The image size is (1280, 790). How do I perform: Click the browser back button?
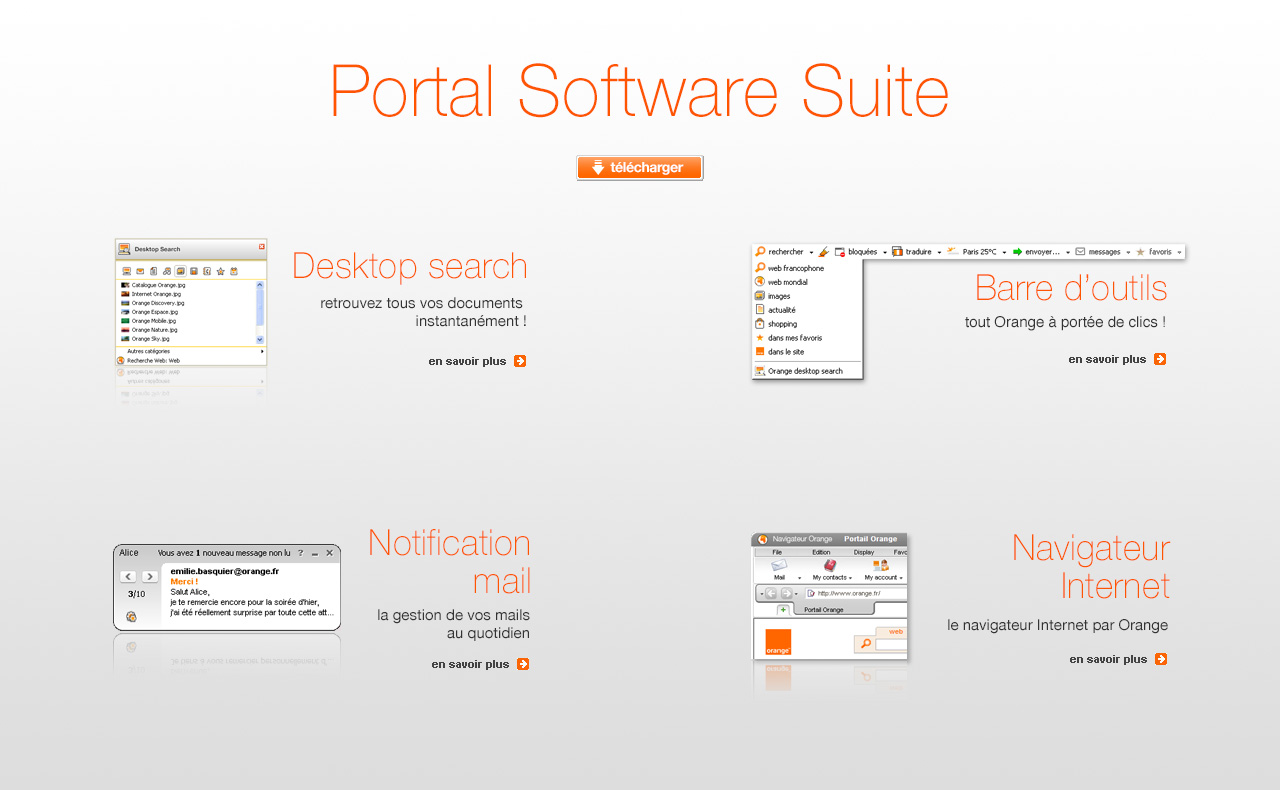click(x=771, y=593)
